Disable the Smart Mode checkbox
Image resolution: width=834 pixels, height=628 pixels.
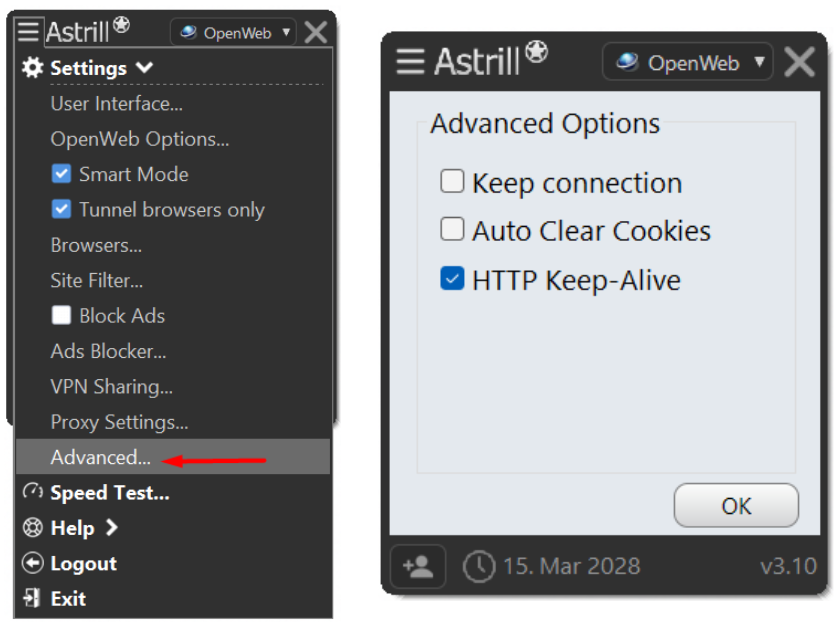coord(61,174)
